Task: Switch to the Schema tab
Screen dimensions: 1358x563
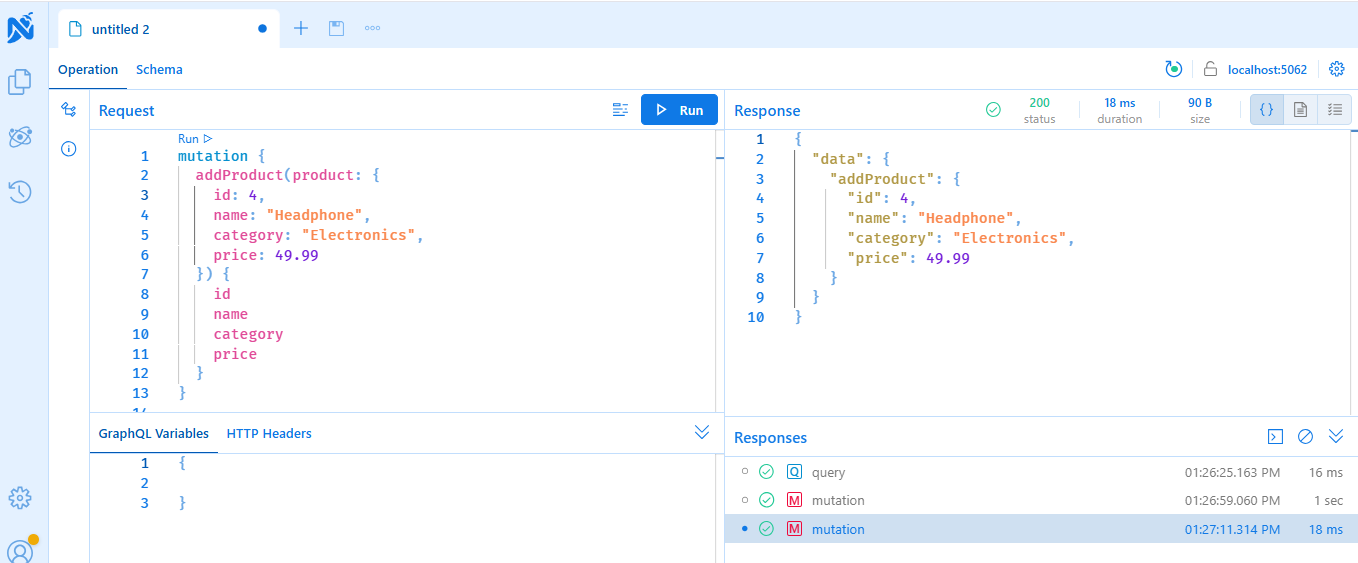Action: (x=159, y=70)
